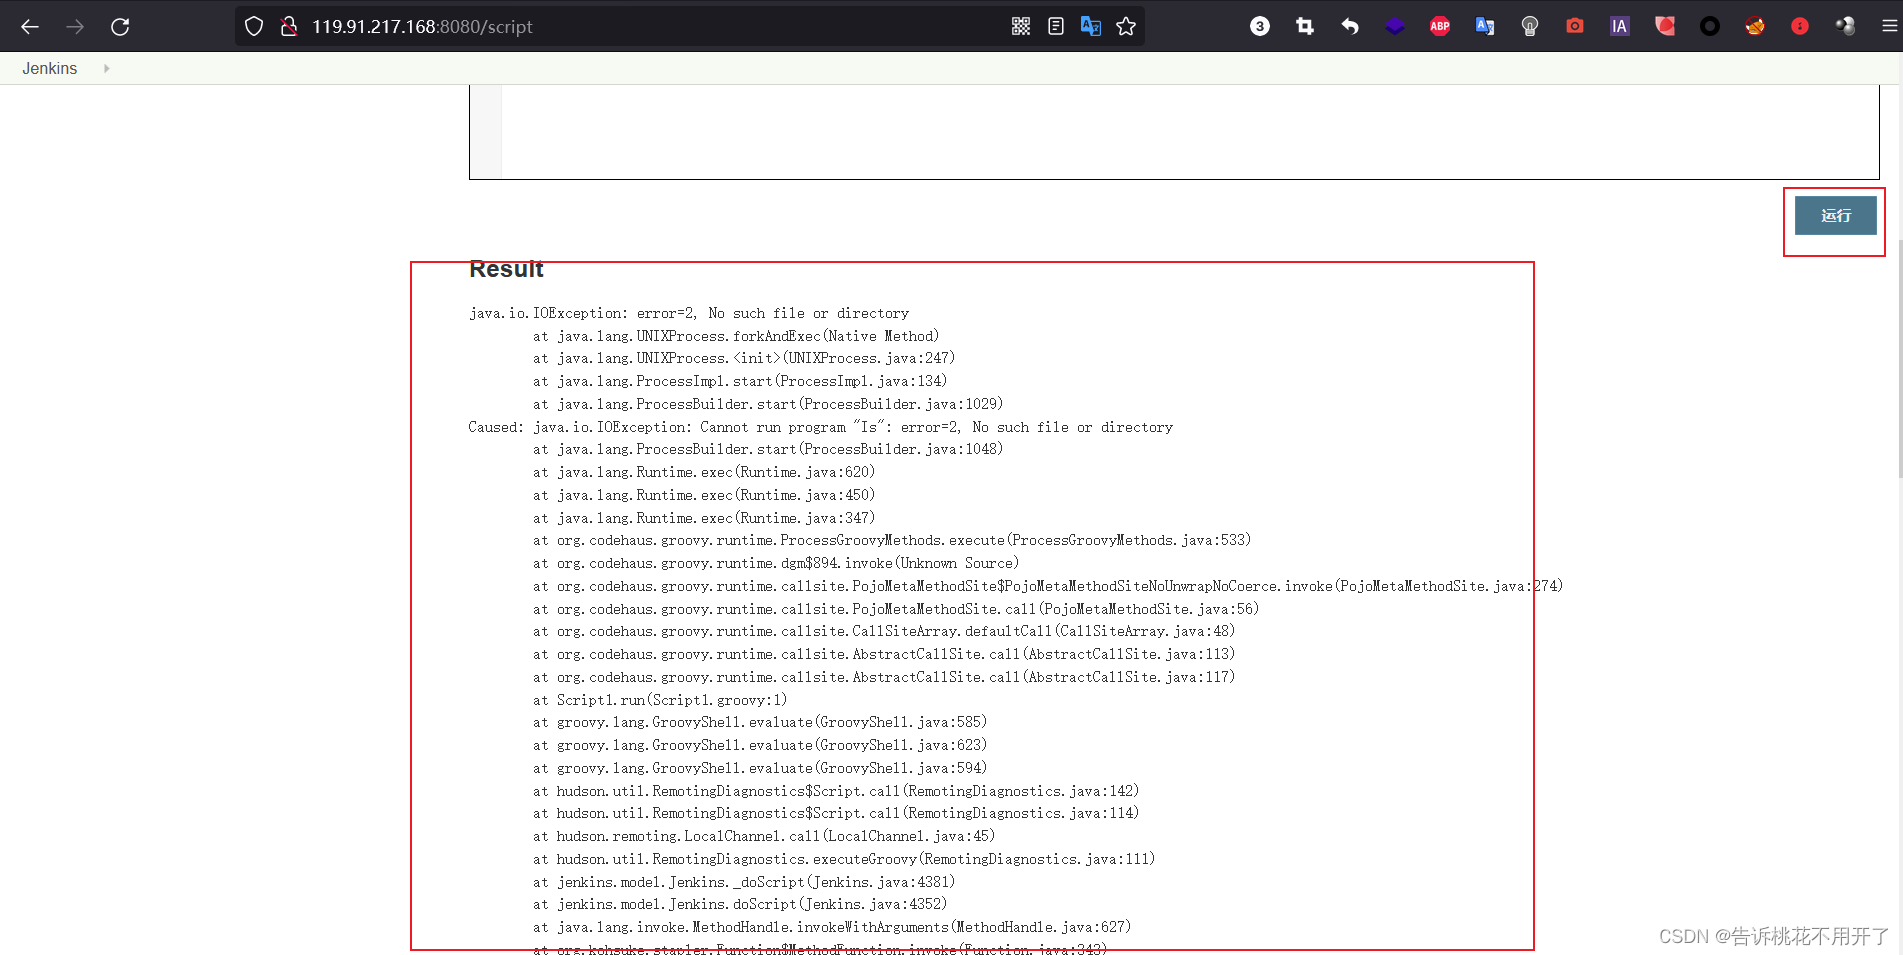Open Adblock Plus extension

(x=1440, y=27)
